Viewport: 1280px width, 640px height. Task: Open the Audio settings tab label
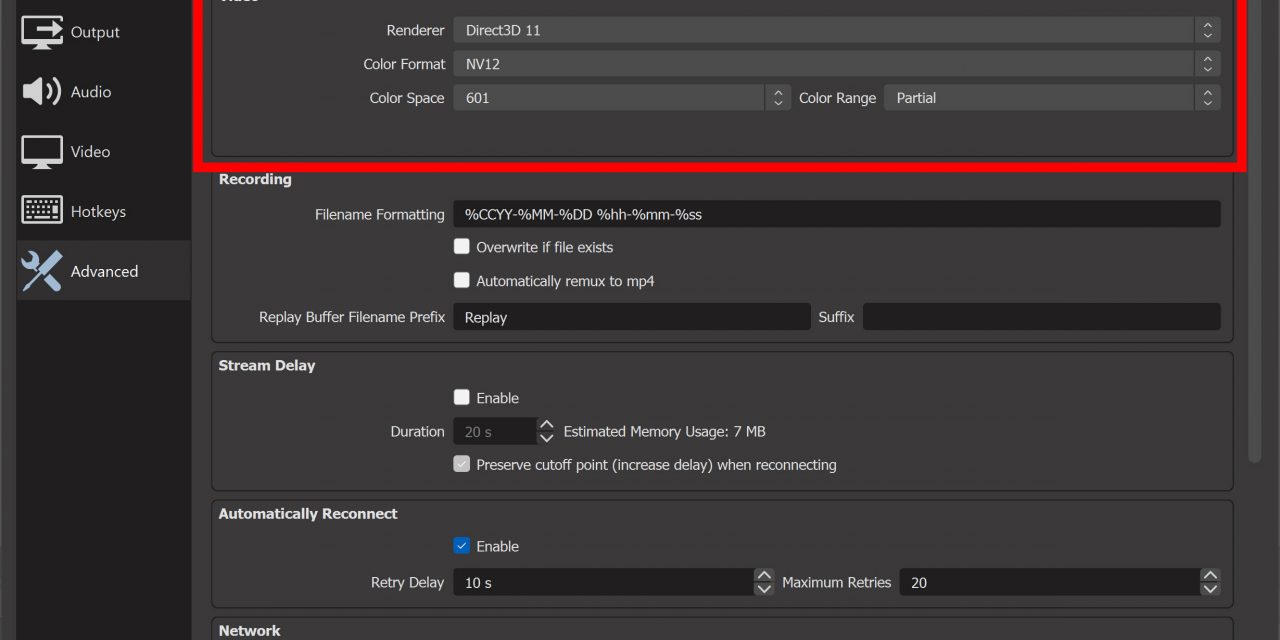coord(91,92)
